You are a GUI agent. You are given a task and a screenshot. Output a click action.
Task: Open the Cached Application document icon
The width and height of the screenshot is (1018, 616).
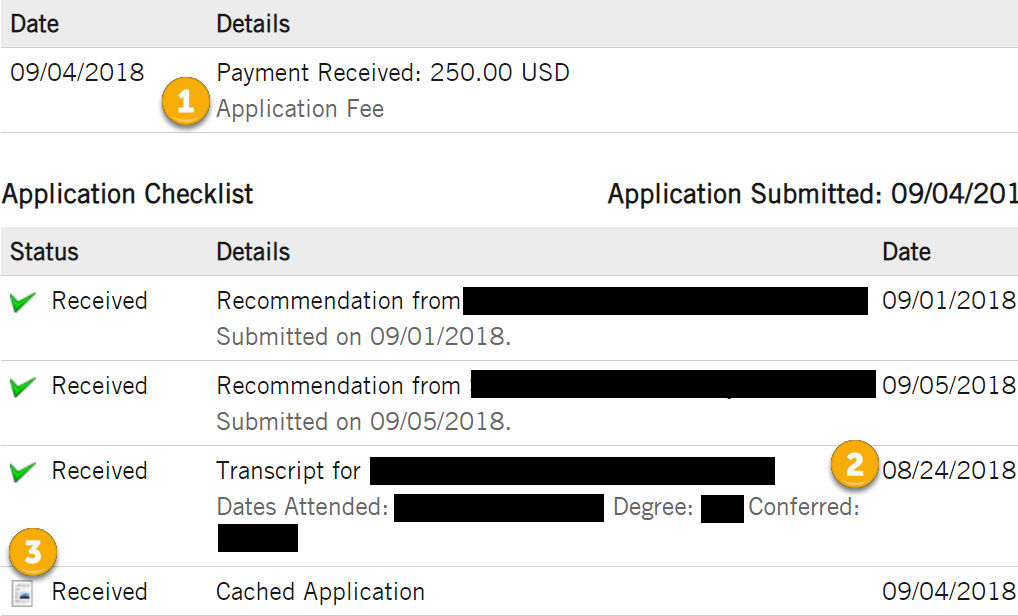click(x=23, y=593)
